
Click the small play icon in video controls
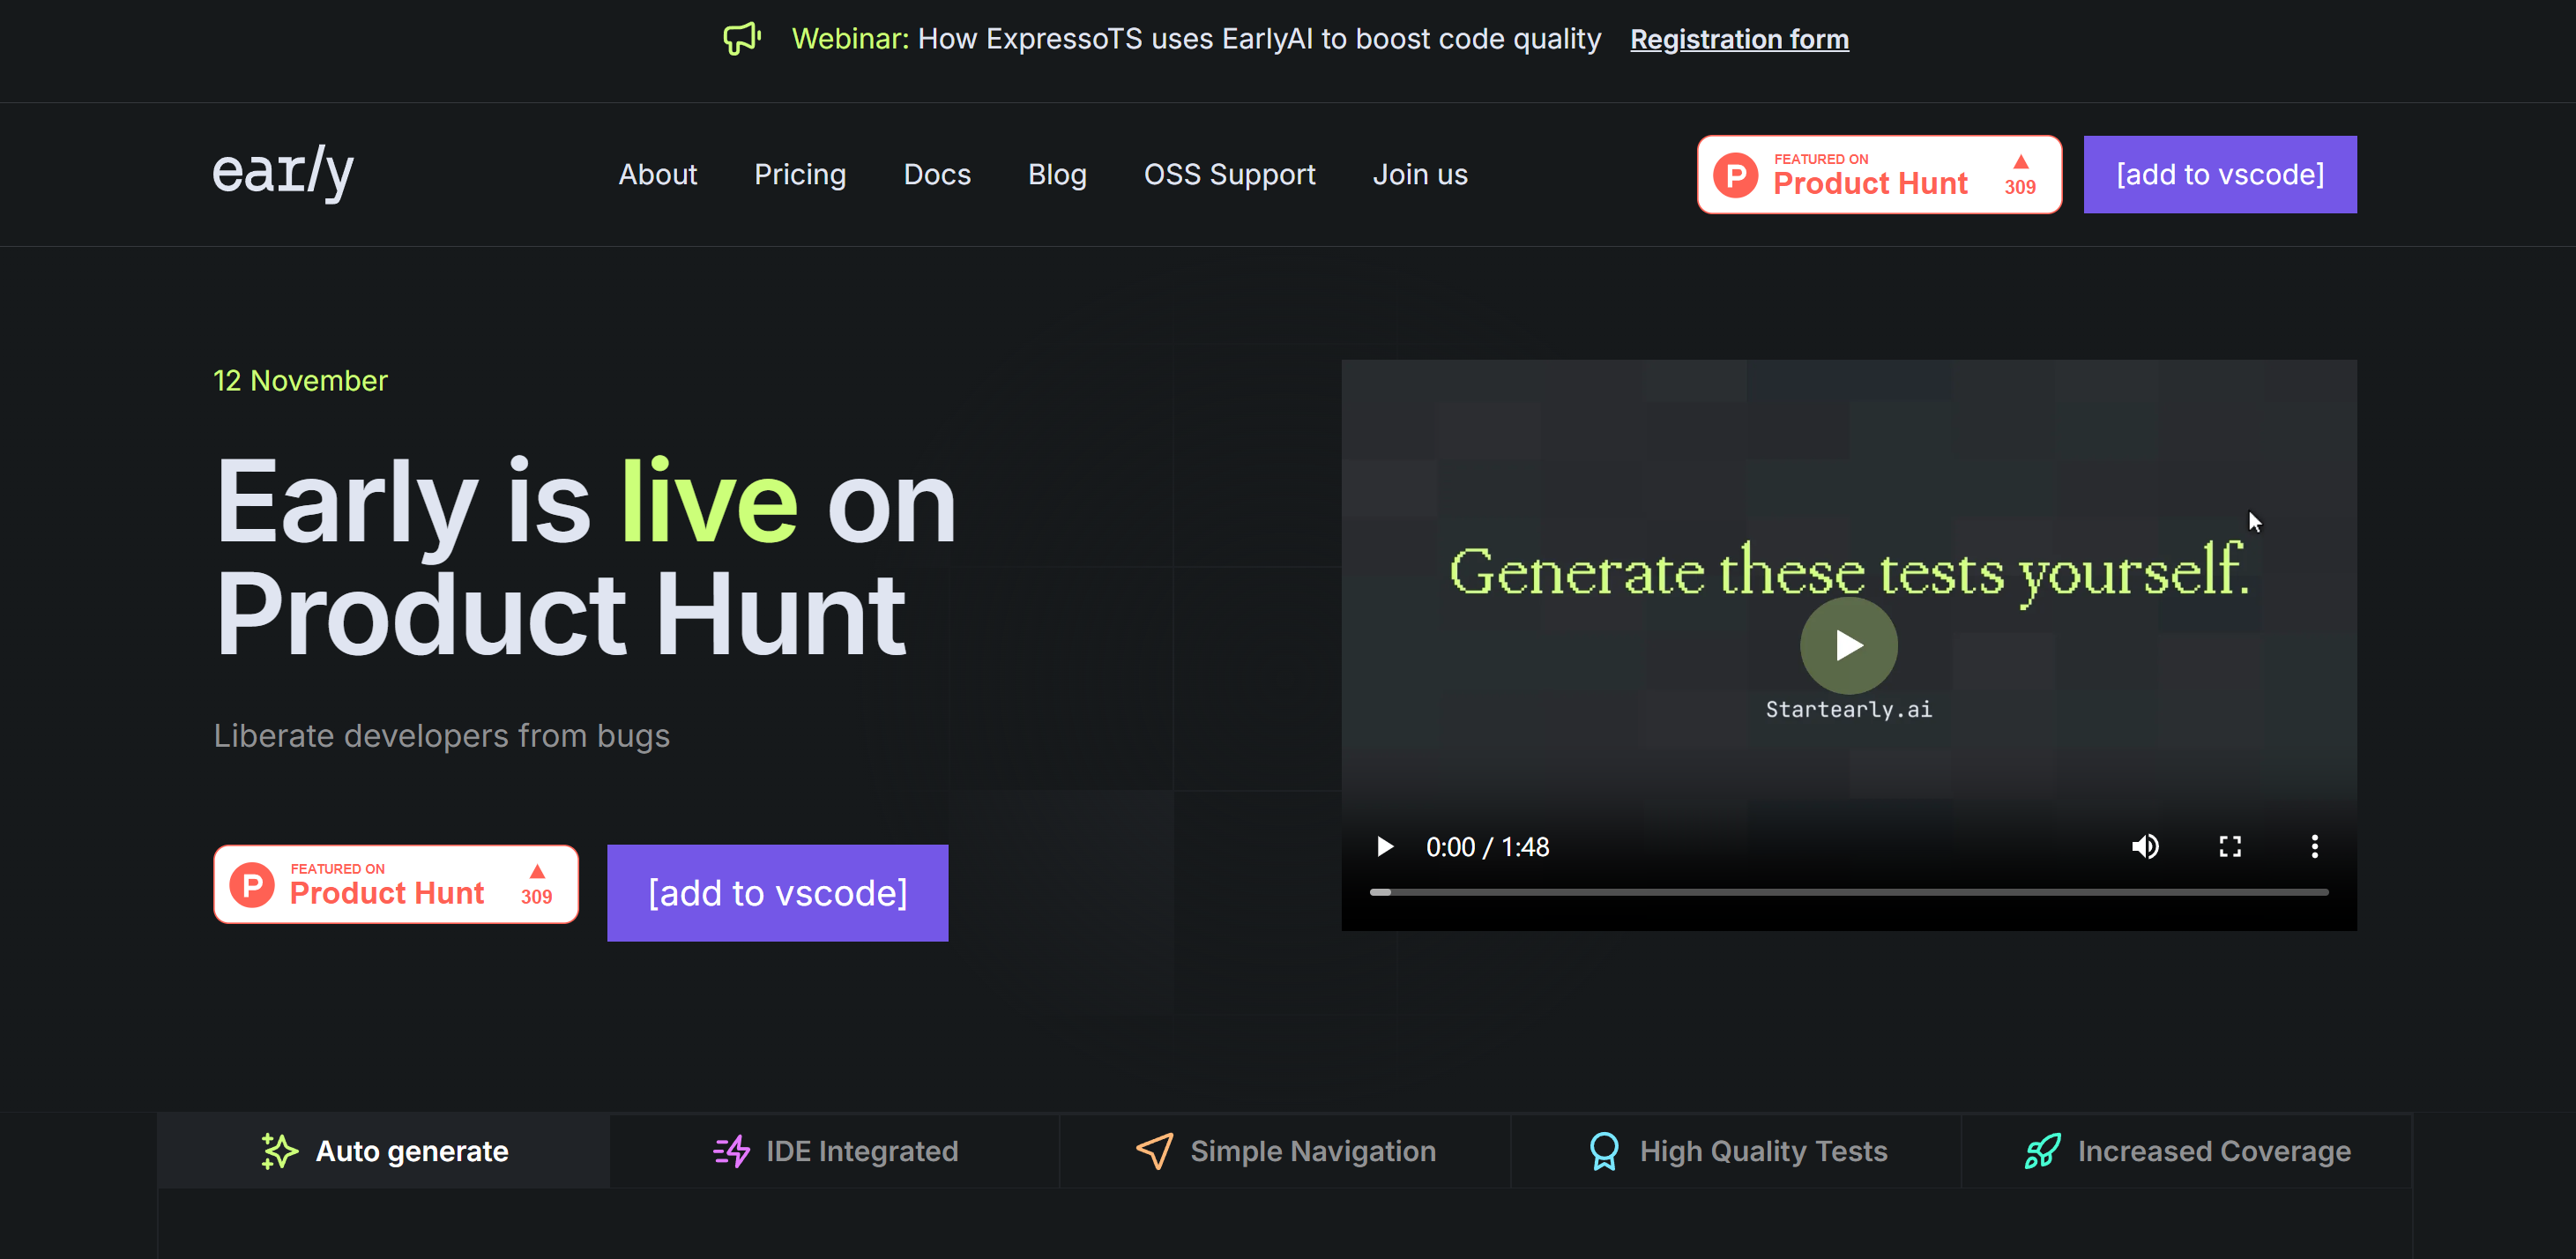tap(1384, 847)
